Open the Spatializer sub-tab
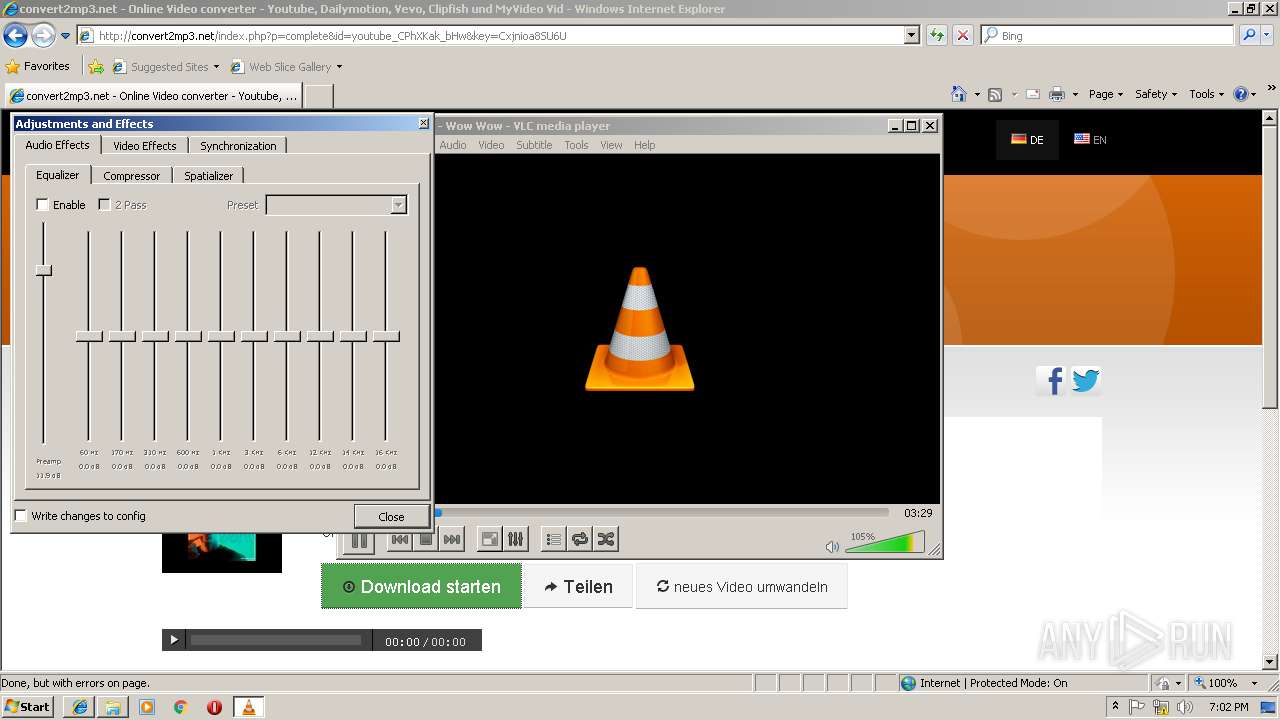 pyautogui.click(x=209, y=176)
